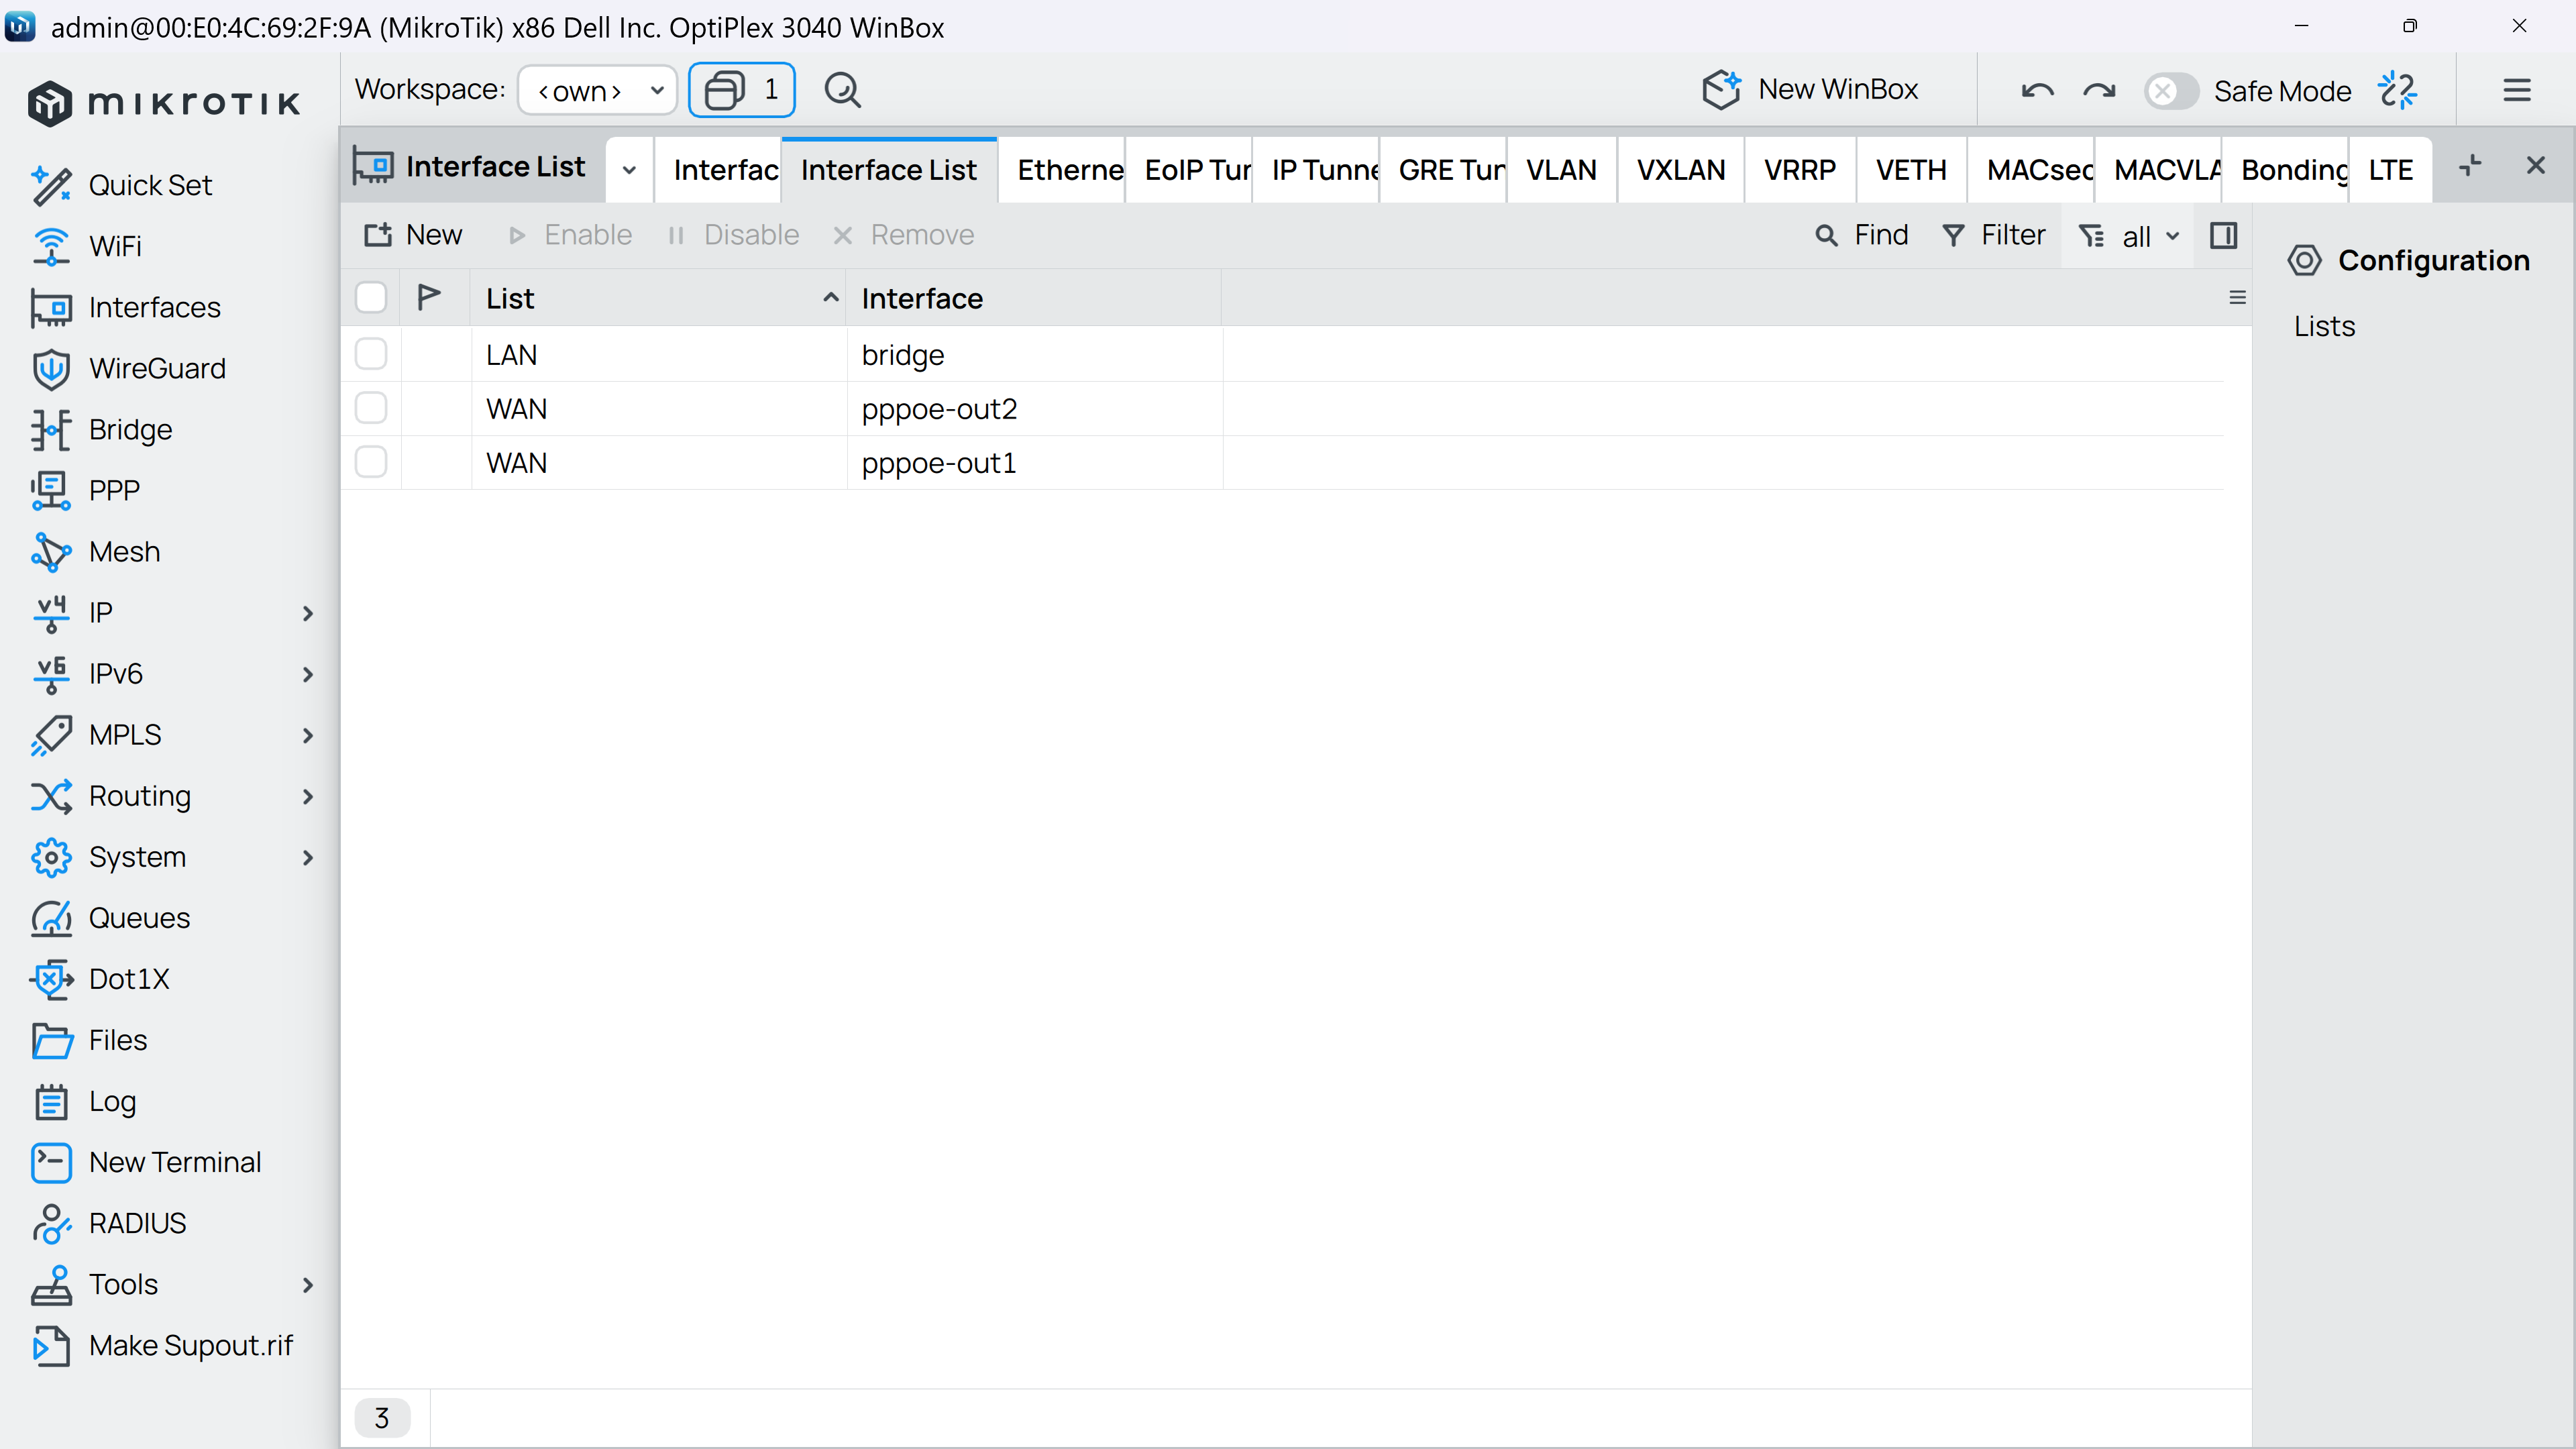Toggle the side panel layout icon
Screen dimensions: 2576x1449
pos(2223,236)
